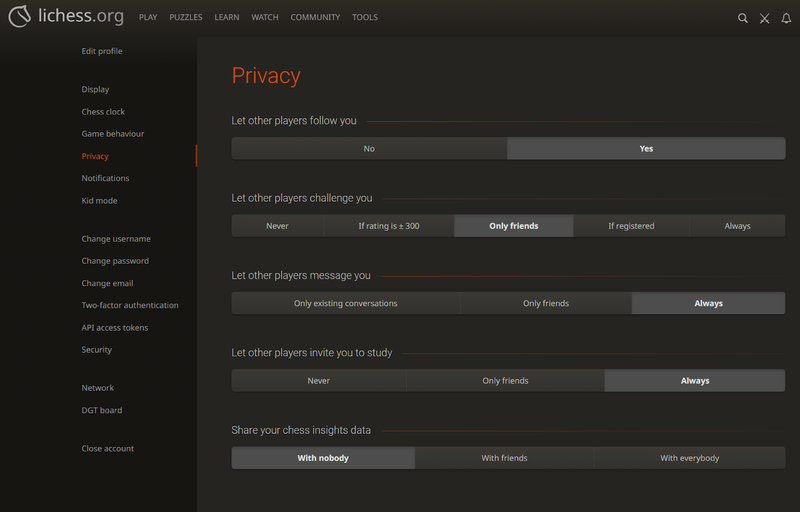Open Two-factor authentication settings
Image resolution: width=800 pixels, height=512 pixels.
[x=130, y=305]
